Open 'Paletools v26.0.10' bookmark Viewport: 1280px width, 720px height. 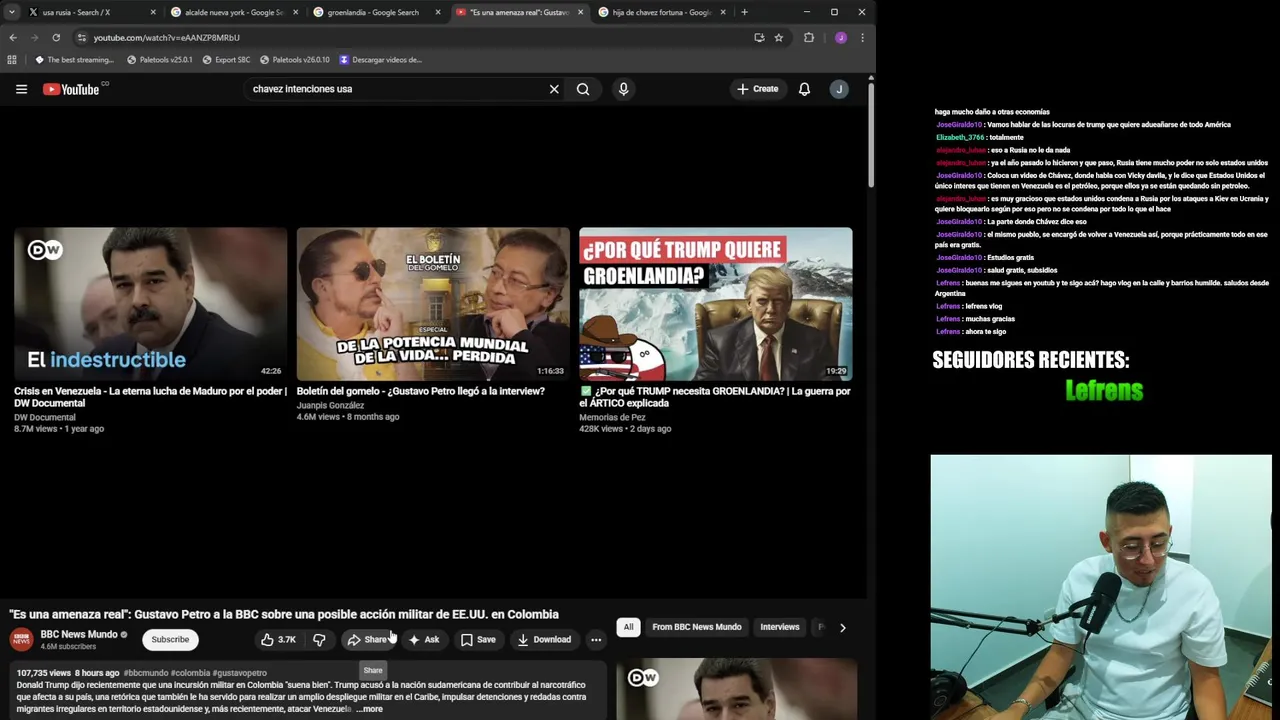coord(294,60)
